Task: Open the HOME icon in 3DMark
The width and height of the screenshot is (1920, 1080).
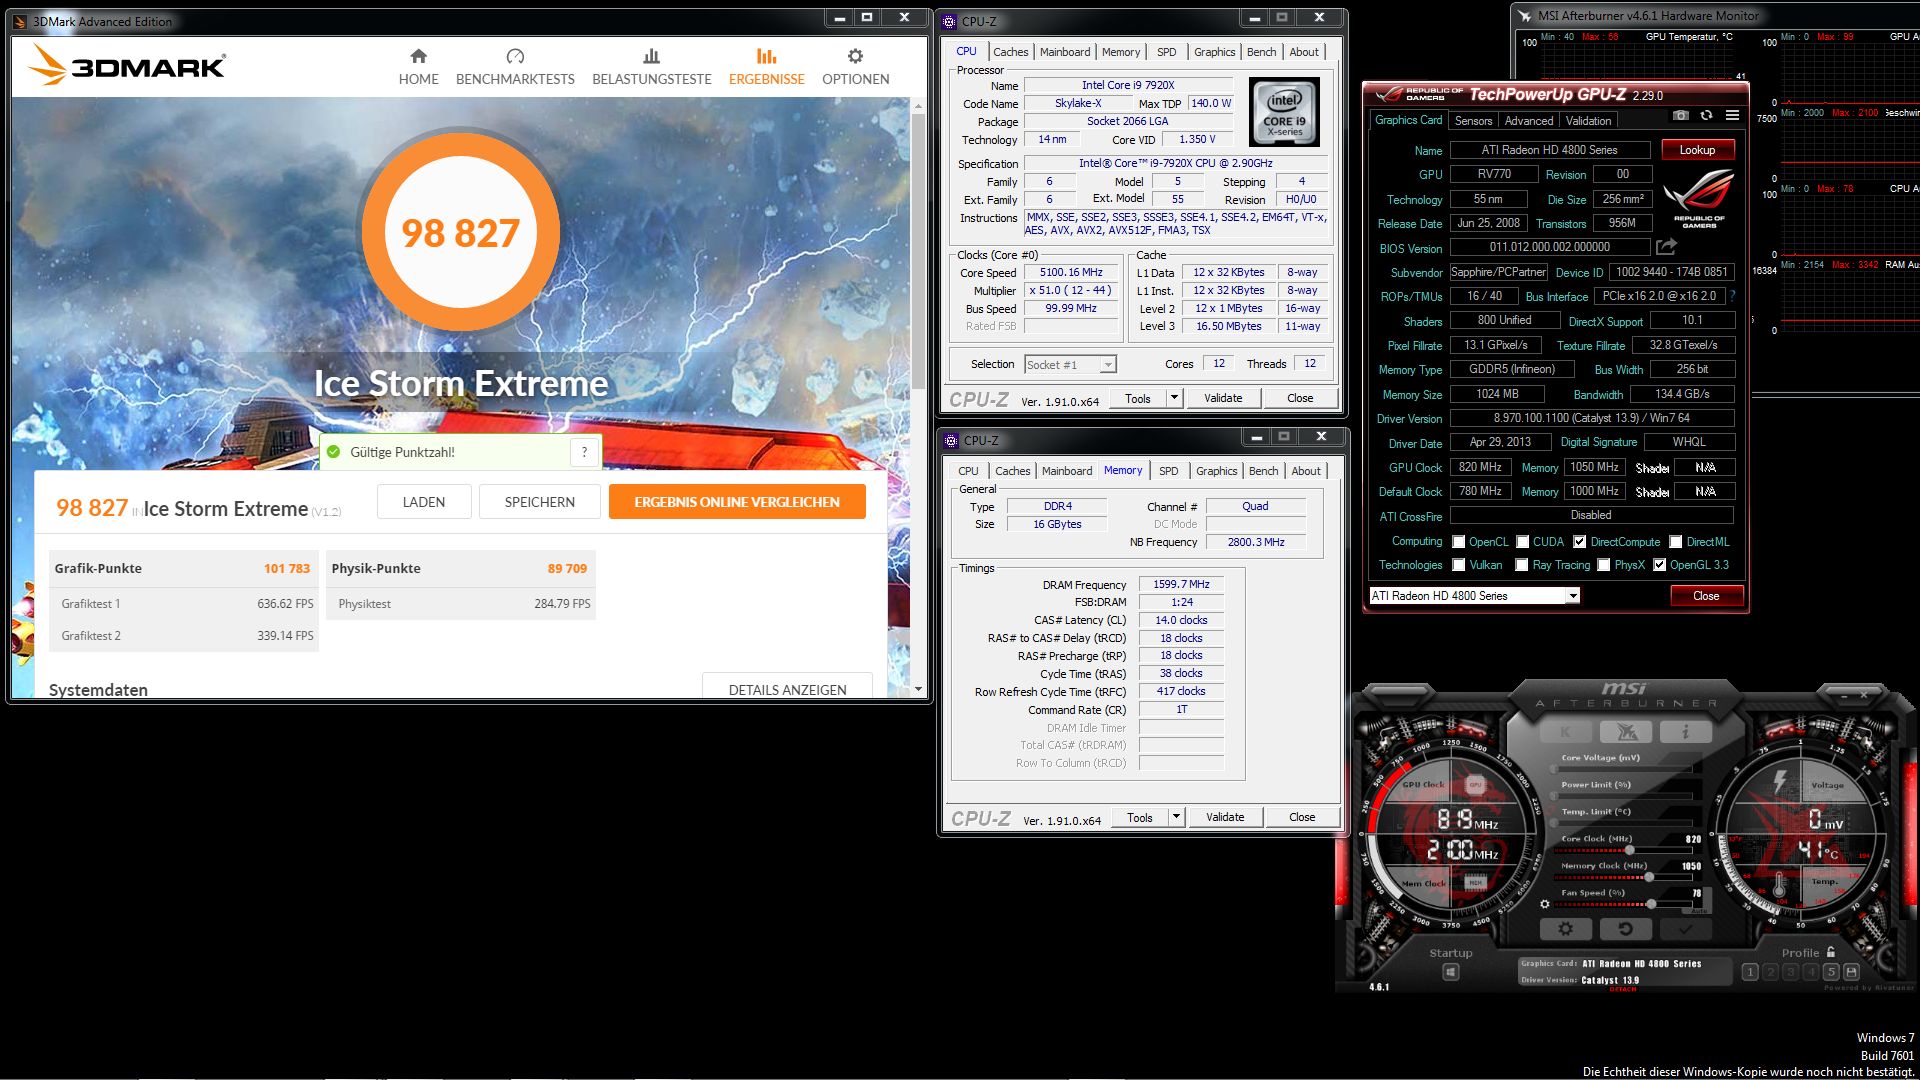Action: tap(418, 56)
